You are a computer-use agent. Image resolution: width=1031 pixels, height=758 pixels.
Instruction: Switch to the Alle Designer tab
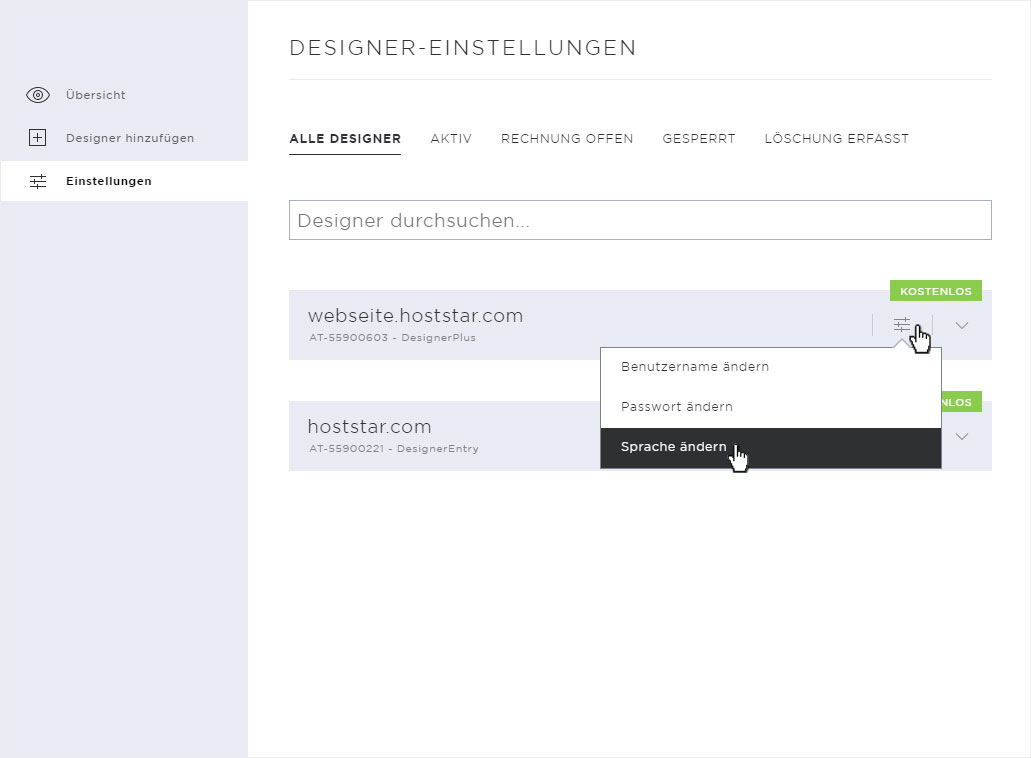tap(345, 139)
